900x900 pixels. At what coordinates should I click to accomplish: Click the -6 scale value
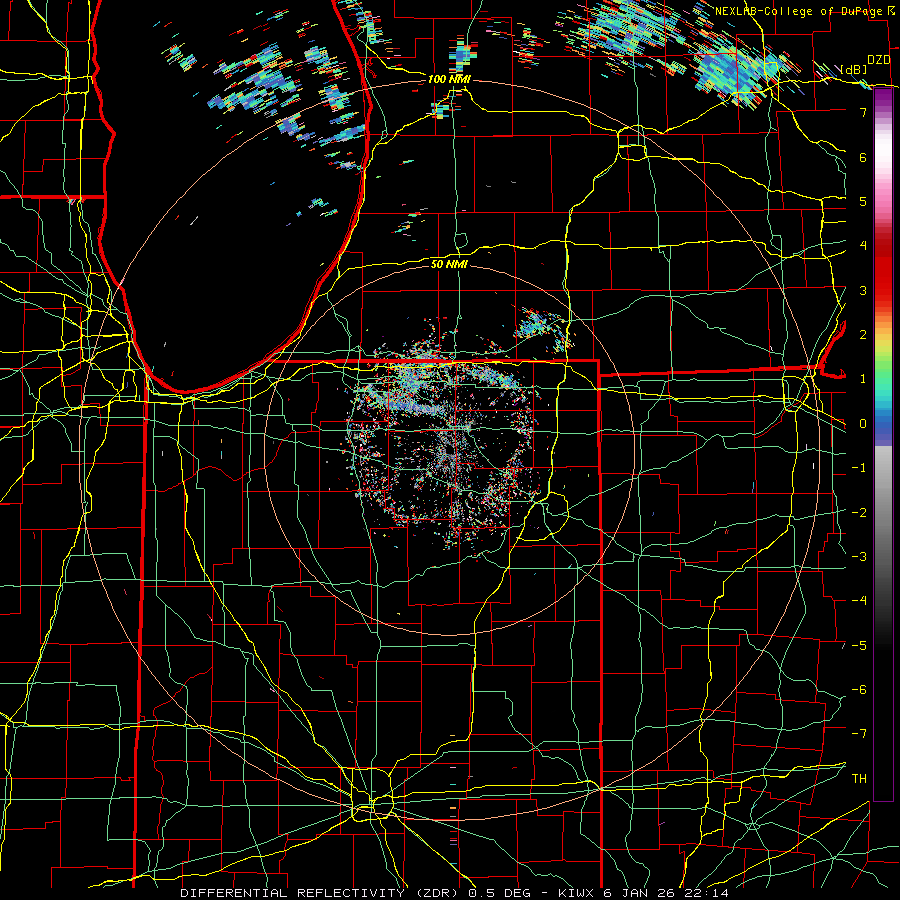859,690
